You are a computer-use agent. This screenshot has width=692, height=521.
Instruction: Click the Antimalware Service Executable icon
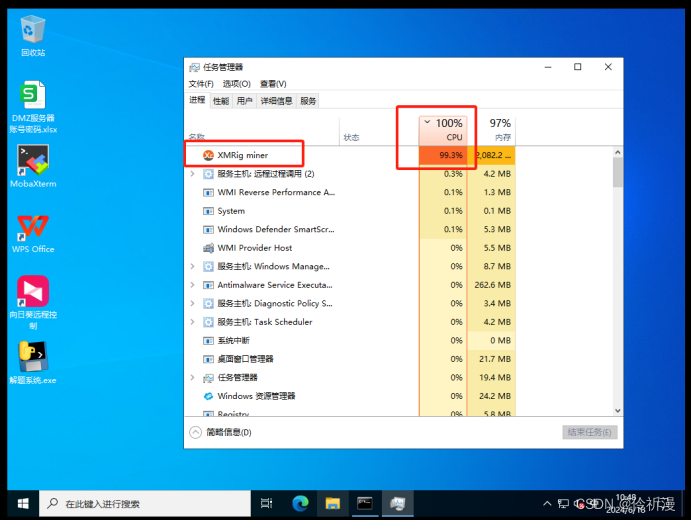tap(208, 285)
